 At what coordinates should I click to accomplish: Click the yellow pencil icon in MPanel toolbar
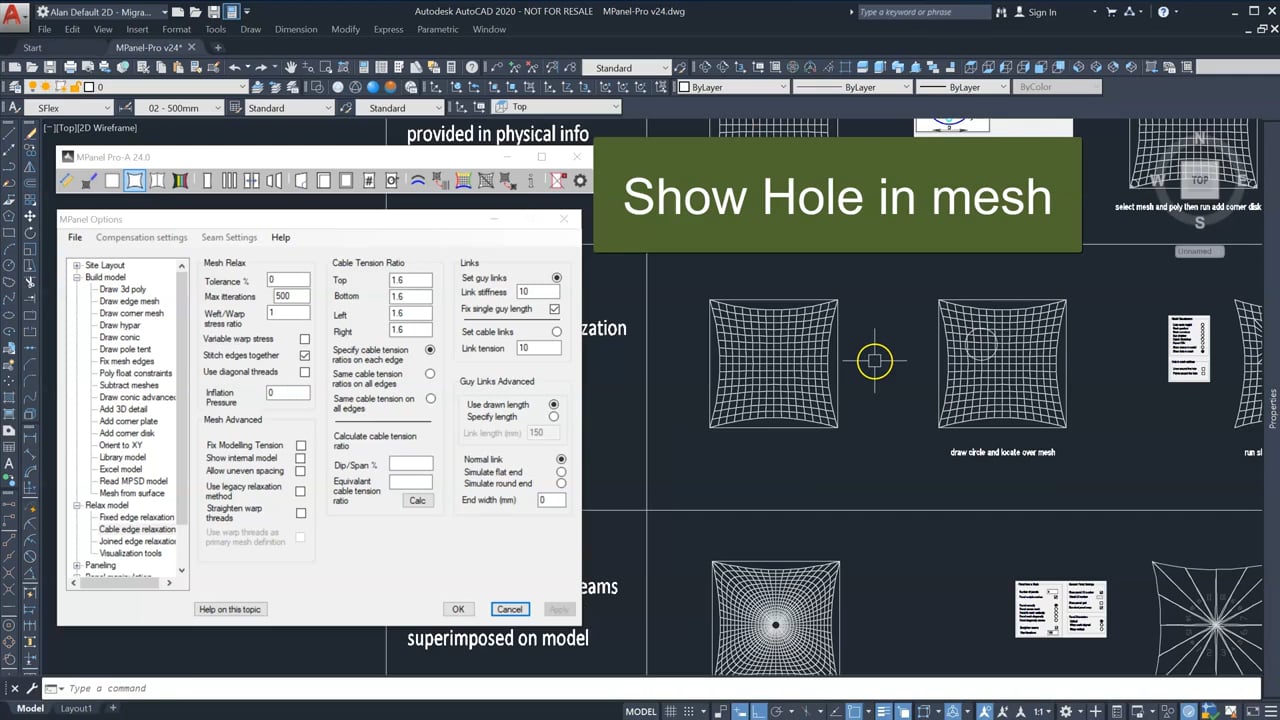tap(67, 181)
